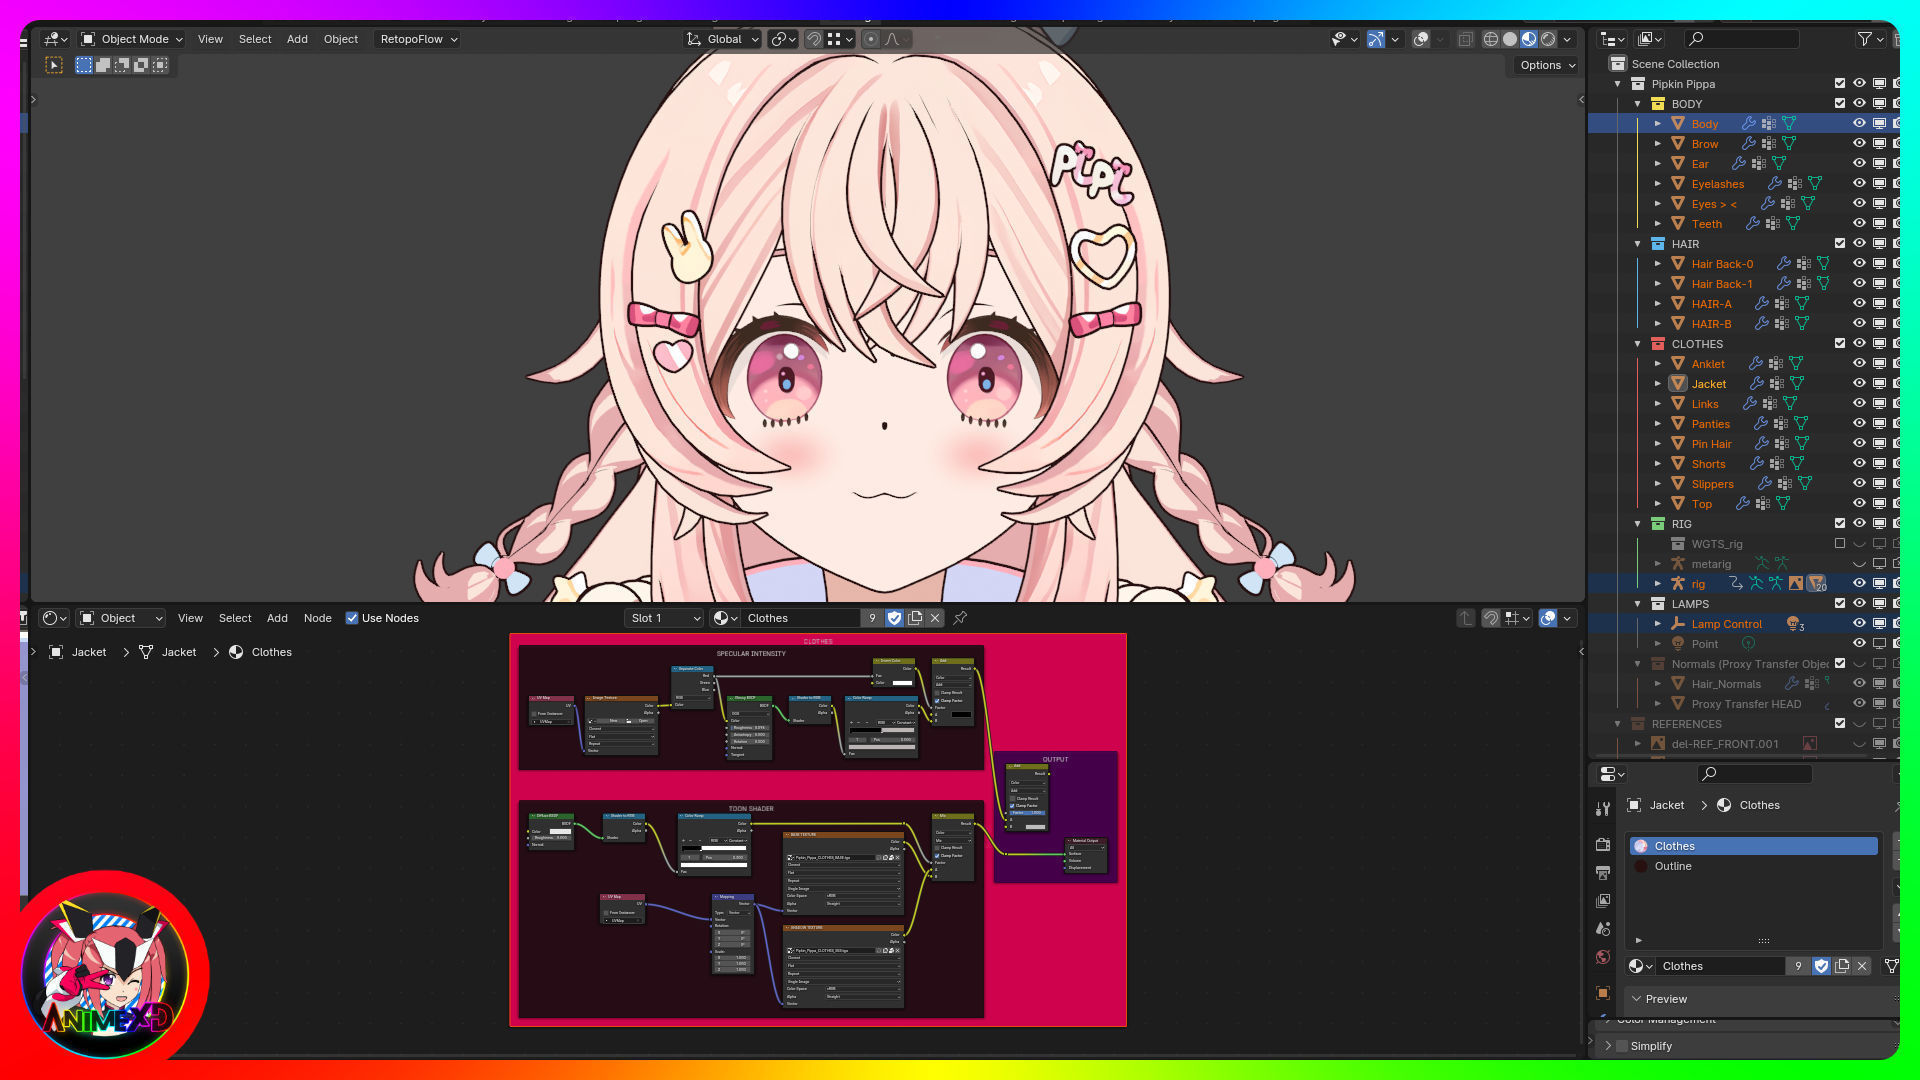This screenshot has height=1080, width=1920.
Task: Switch to wireframe viewport shading
Action: click(1490, 39)
